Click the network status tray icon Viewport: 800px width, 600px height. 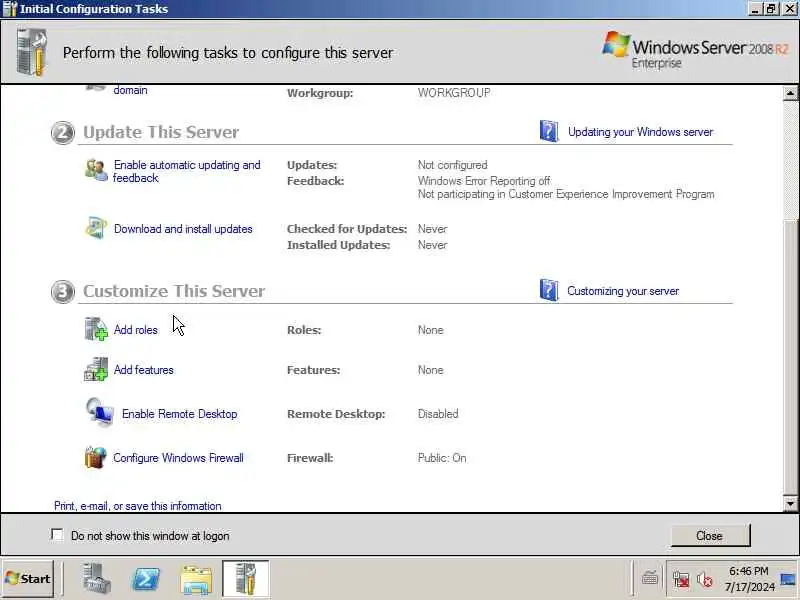[681, 580]
